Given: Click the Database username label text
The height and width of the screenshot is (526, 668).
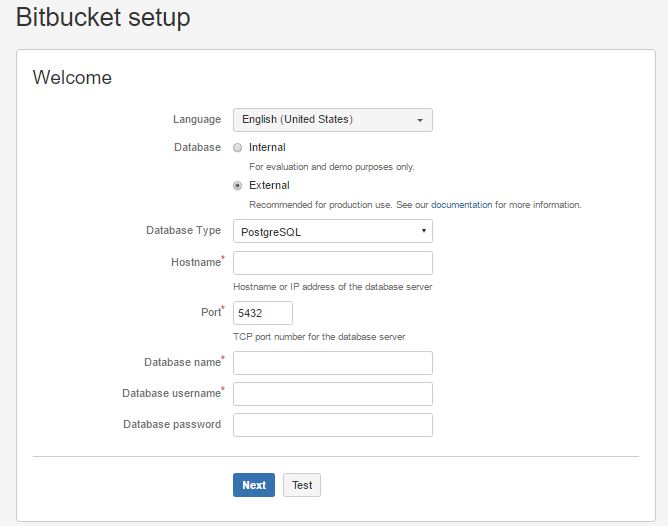Looking at the screenshot, I should (x=170, y=393).
